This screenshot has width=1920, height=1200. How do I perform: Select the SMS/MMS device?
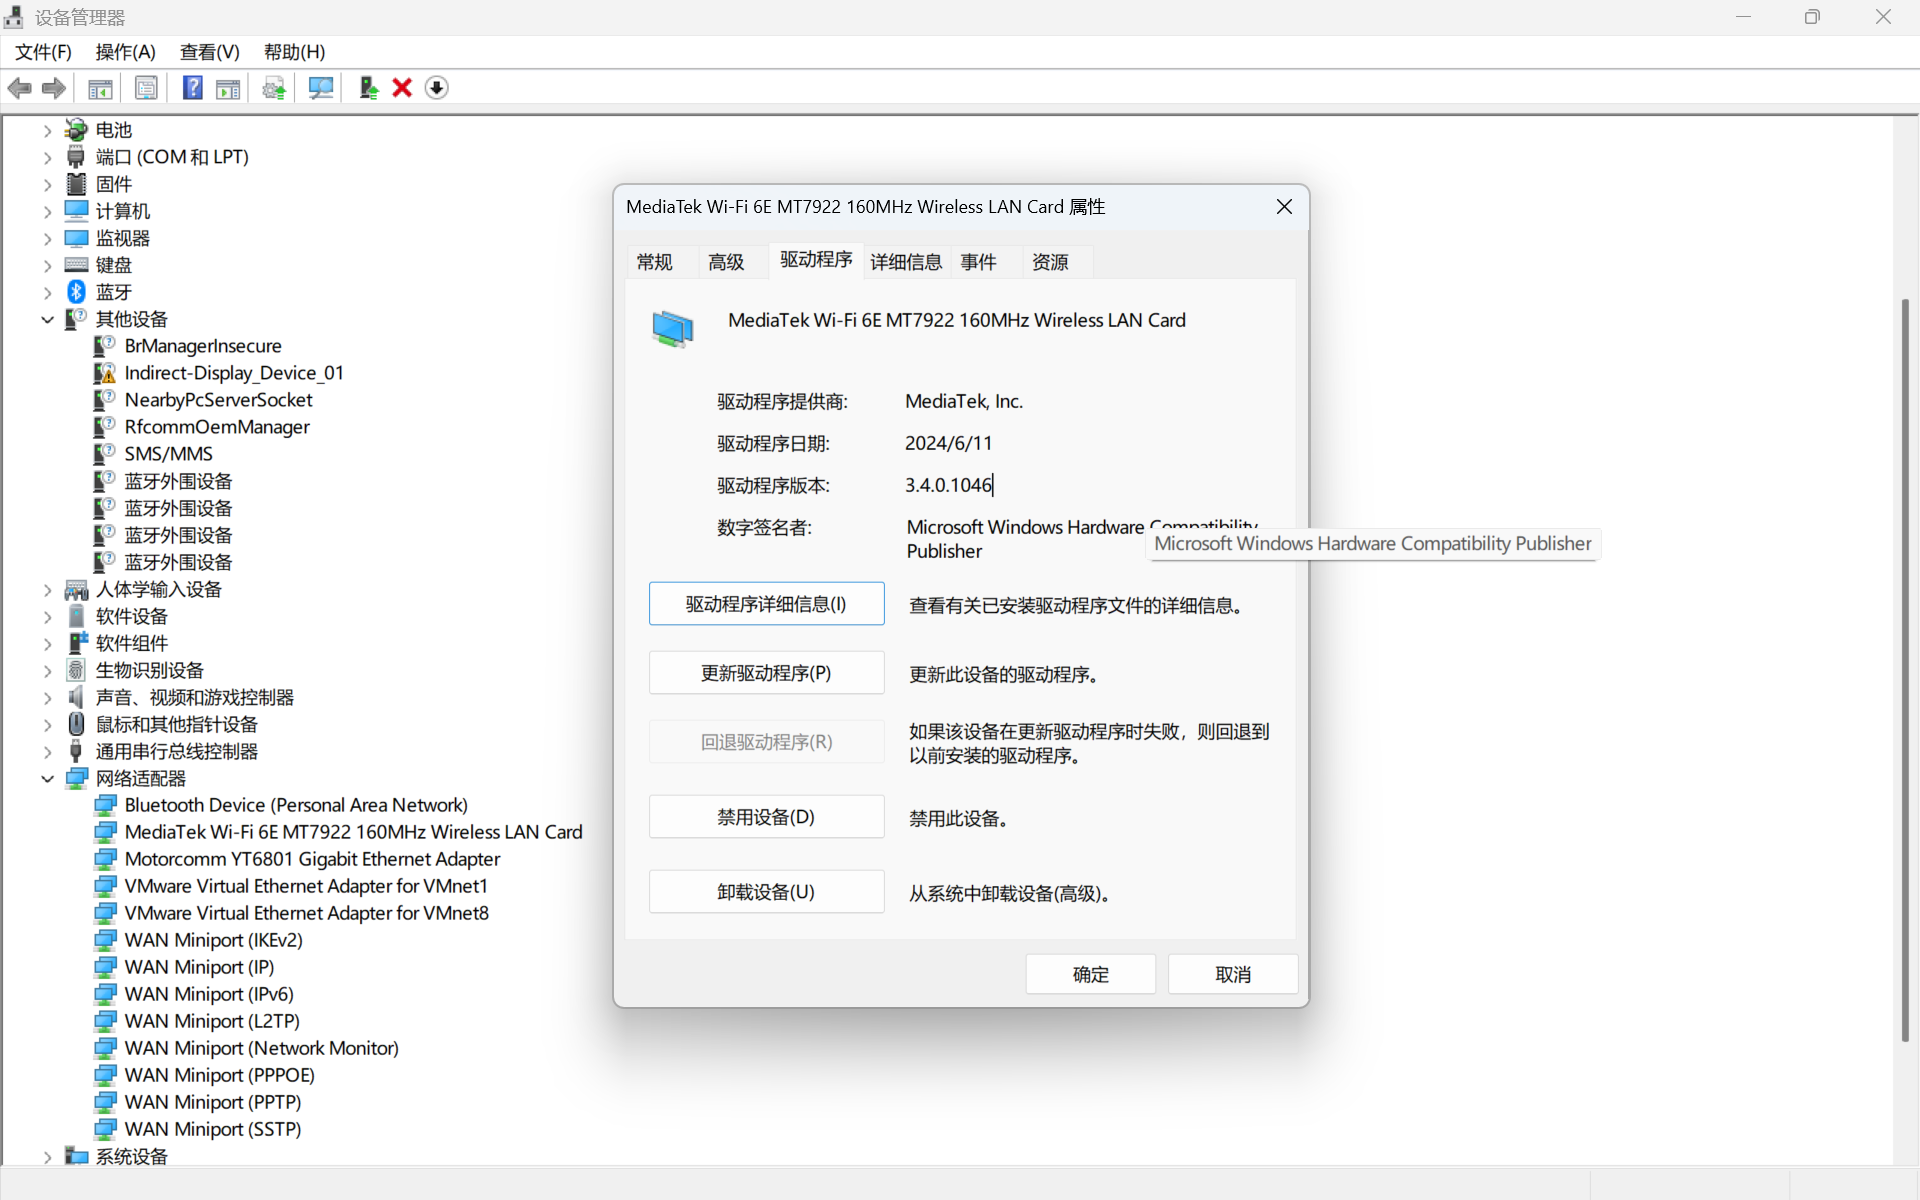coord(169,454)
